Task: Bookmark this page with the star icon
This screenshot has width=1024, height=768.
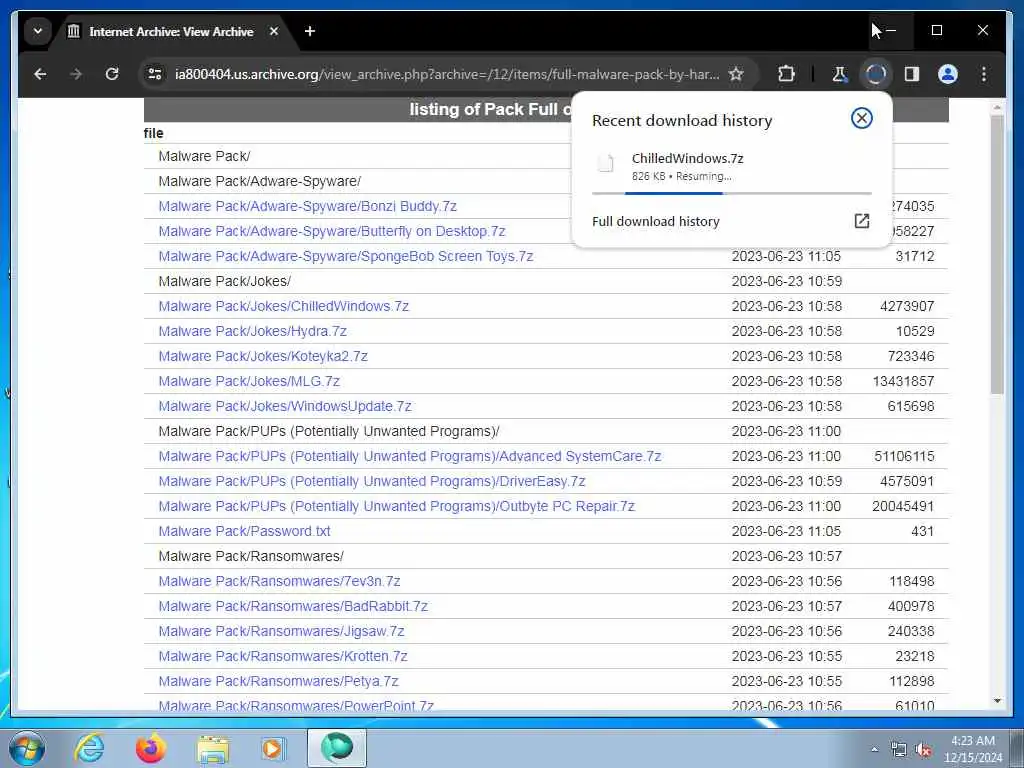Action: pos(736,74)
